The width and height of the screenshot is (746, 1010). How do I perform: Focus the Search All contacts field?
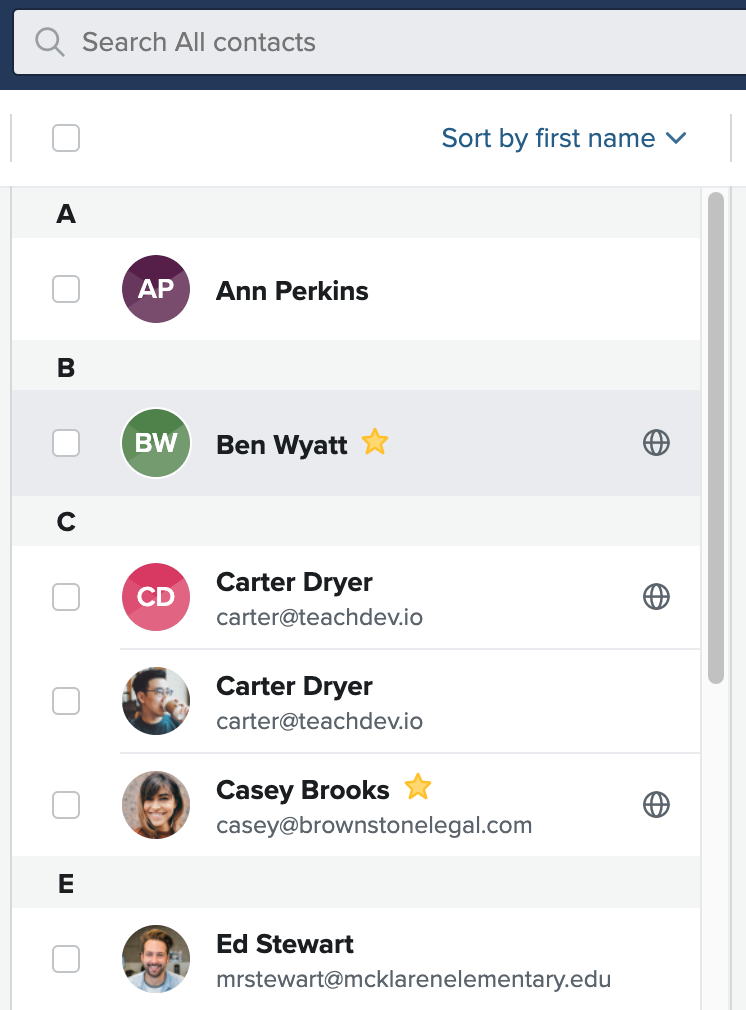pos(380,43)
